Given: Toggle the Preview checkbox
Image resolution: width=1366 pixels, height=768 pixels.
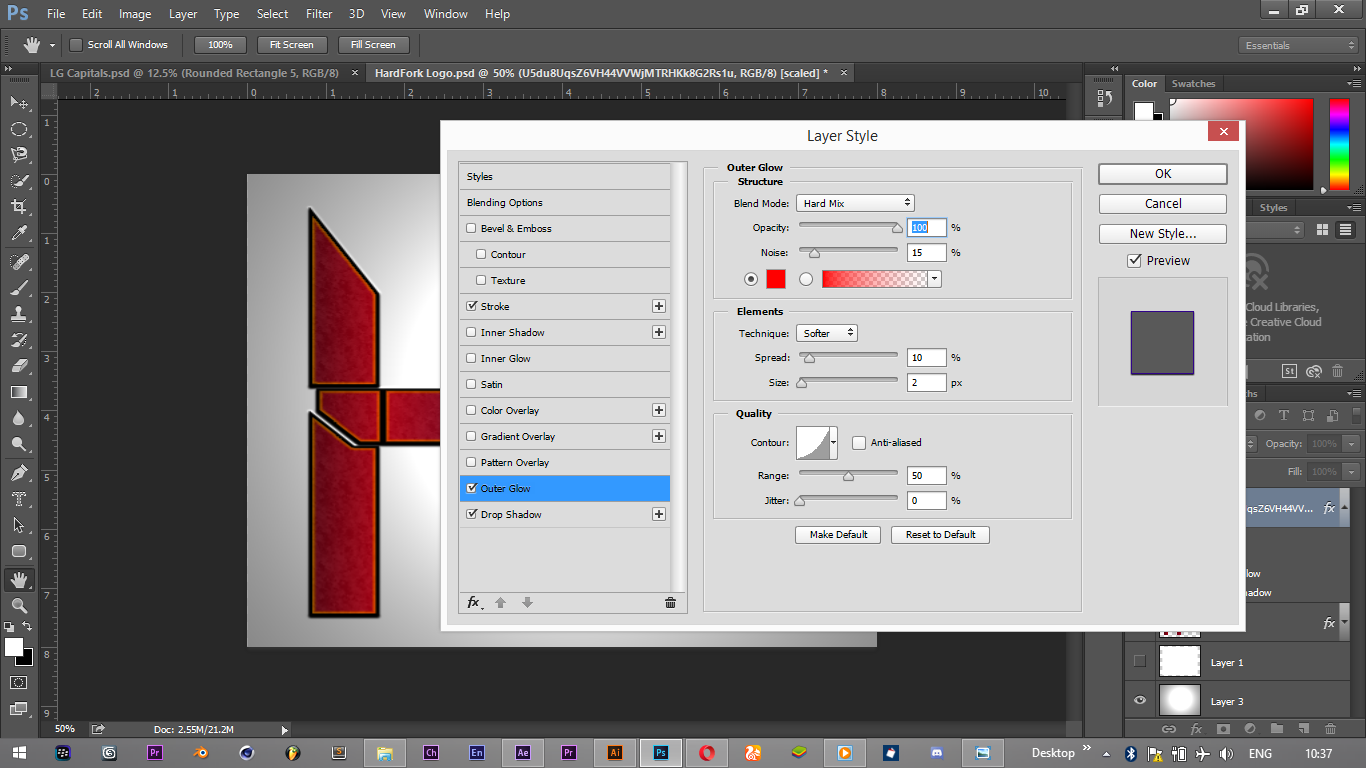Looking at the screenshot, I should pyautogui.click(x=1134, y=260).
